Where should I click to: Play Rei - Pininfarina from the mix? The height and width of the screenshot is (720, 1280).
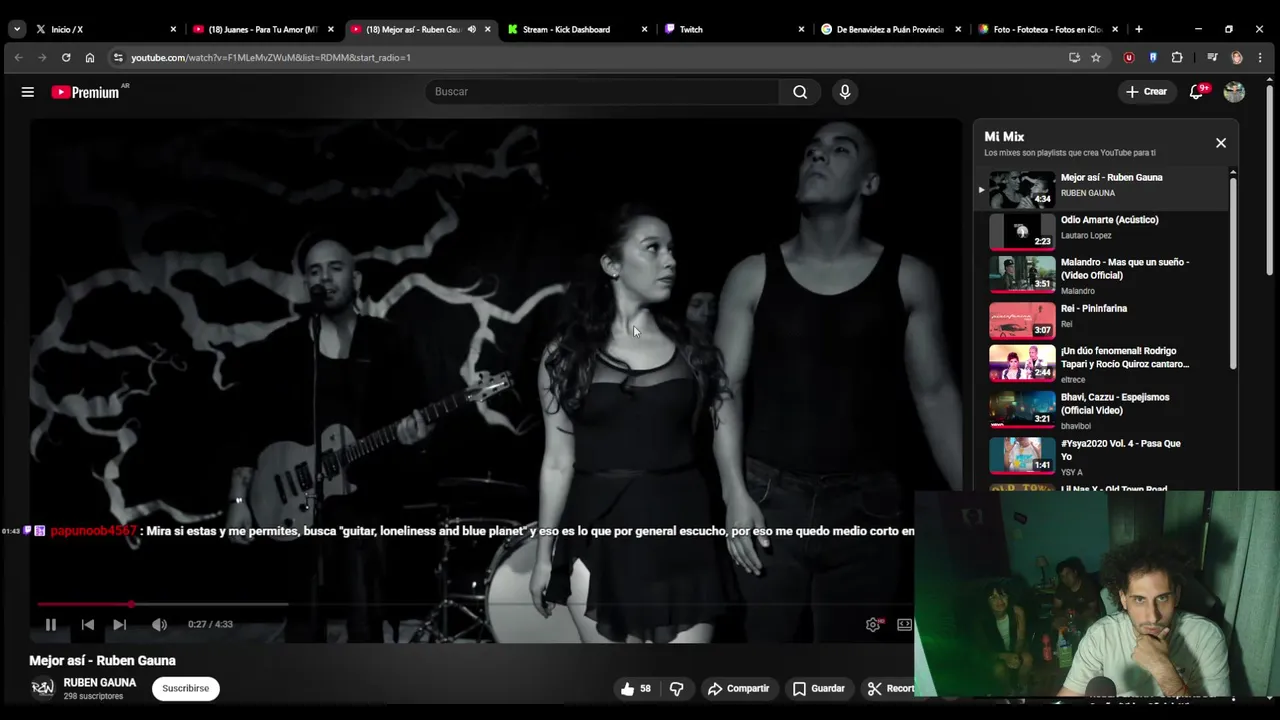[x=1100, y=320]
